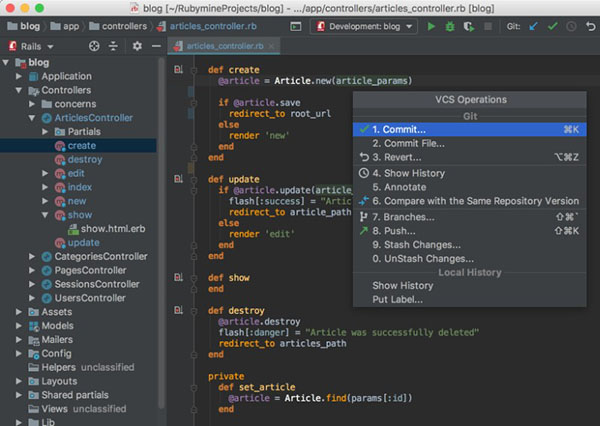Update project with the blue Git arrow
Screen dimensions: 600x426
533,26
